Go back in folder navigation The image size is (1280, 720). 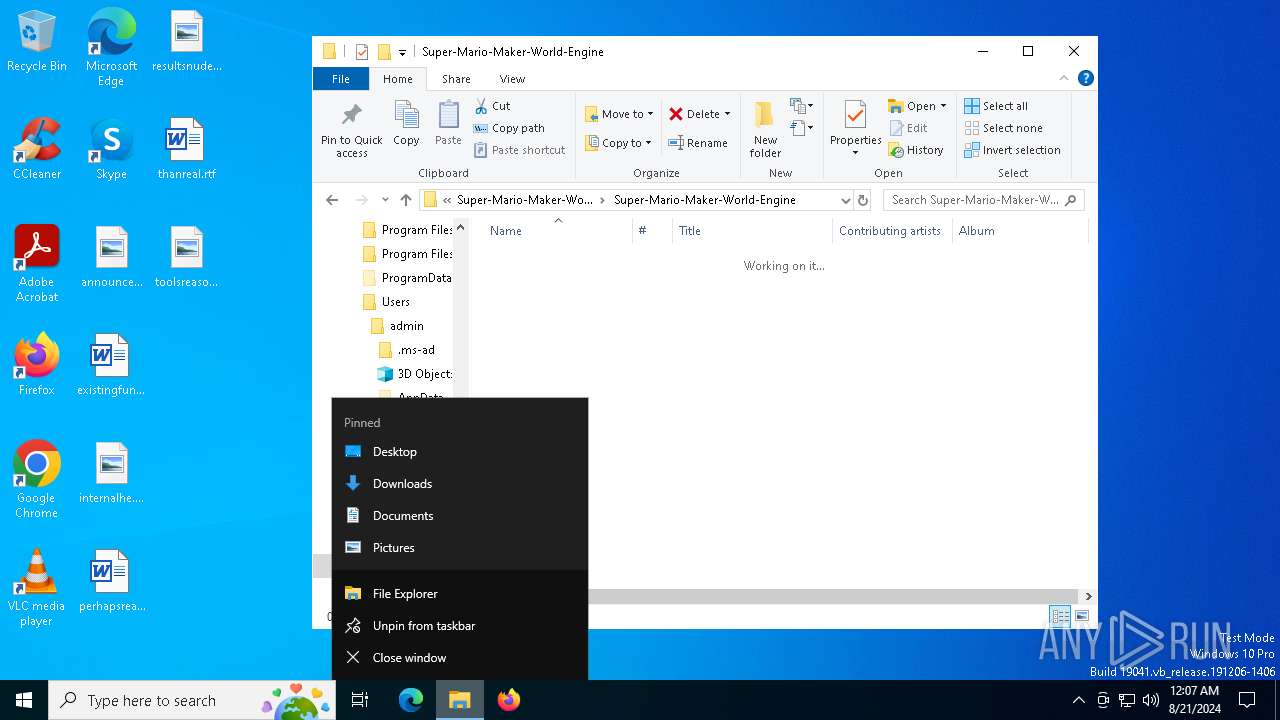(x=332, y=200)
